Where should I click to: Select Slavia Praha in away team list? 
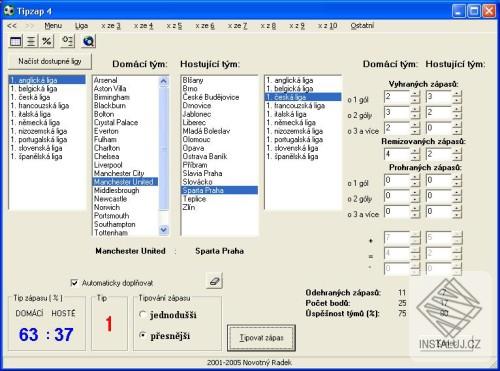[x=219, y=173]
